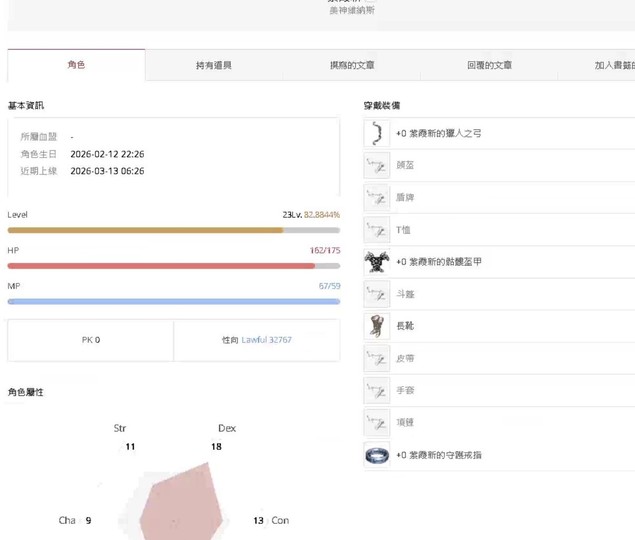Image resolution: width=635 pixels, height=540 pixels.
Task: Click the skull armor equipment icon
Action: click(377, 262)
